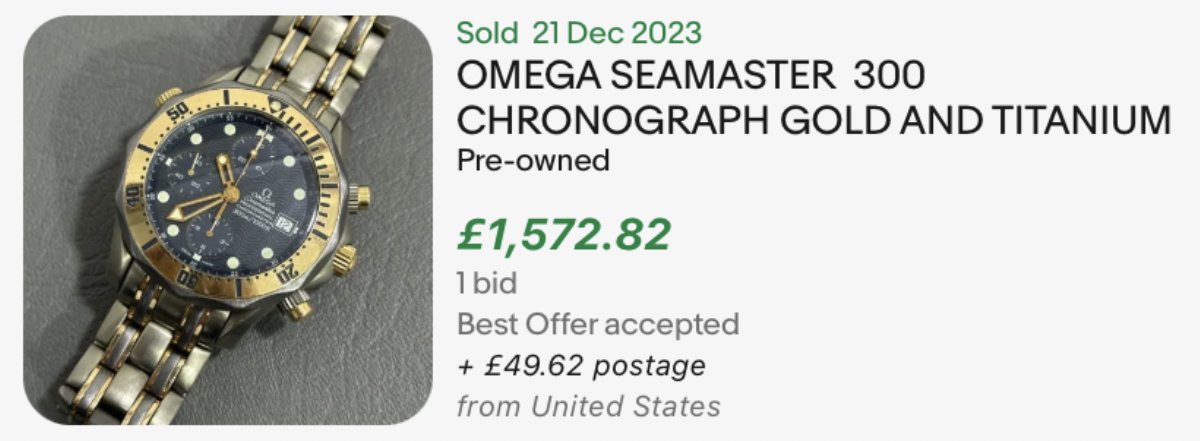1200x441 pixels.
Task: Click the lower chronograph pusher in photo
Action: [x=296, y=306]
